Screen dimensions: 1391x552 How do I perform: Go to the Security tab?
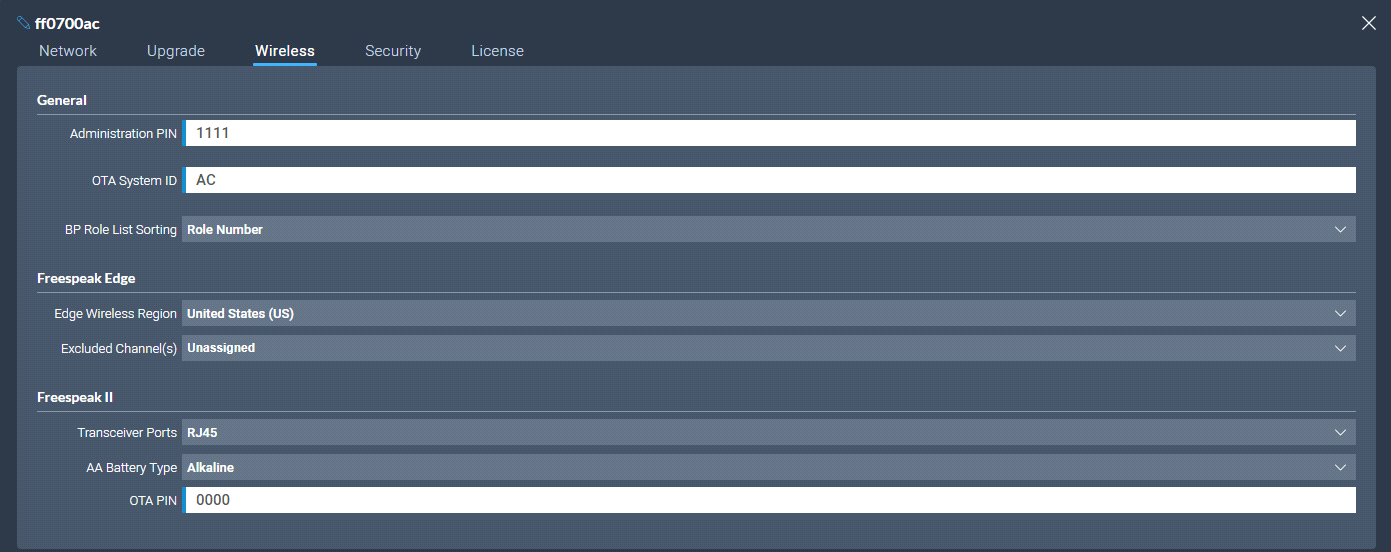[393, 51]
